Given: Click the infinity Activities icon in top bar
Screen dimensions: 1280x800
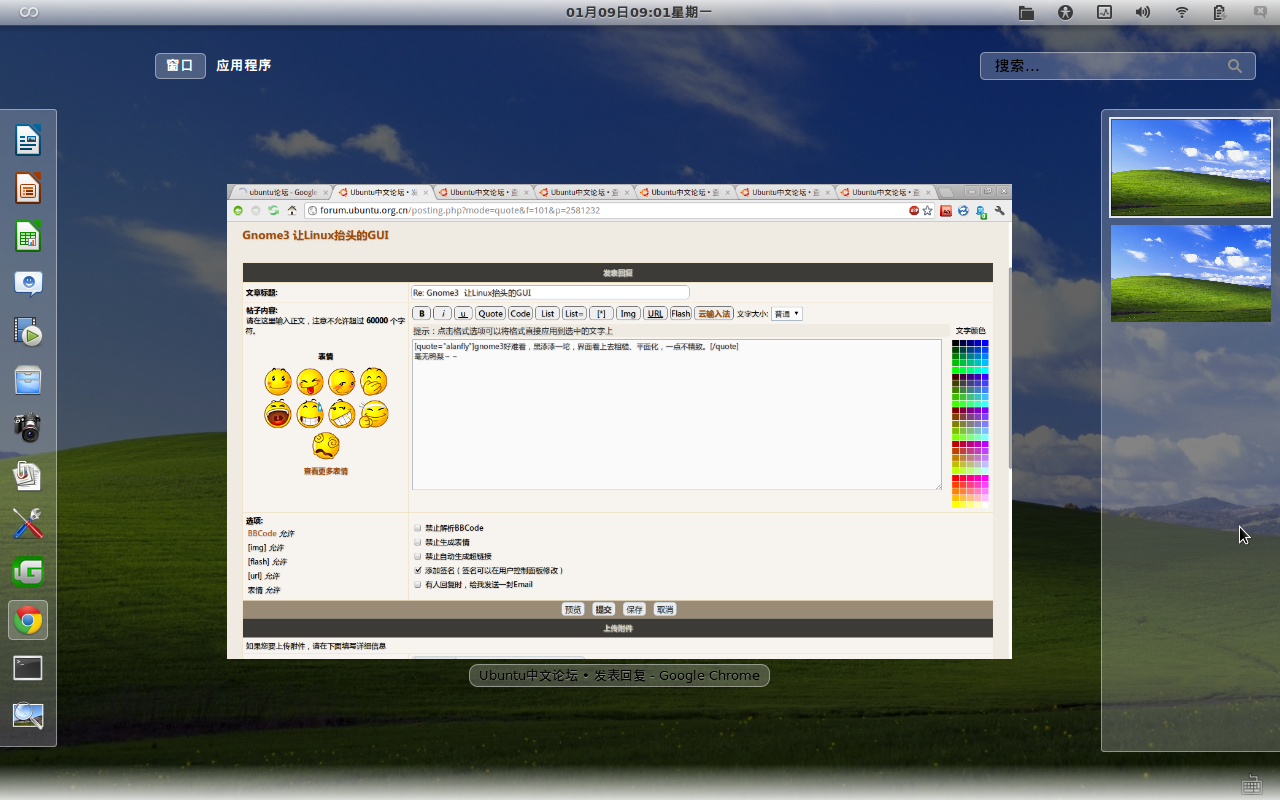Looking at the screenshot, I should 29,12.
